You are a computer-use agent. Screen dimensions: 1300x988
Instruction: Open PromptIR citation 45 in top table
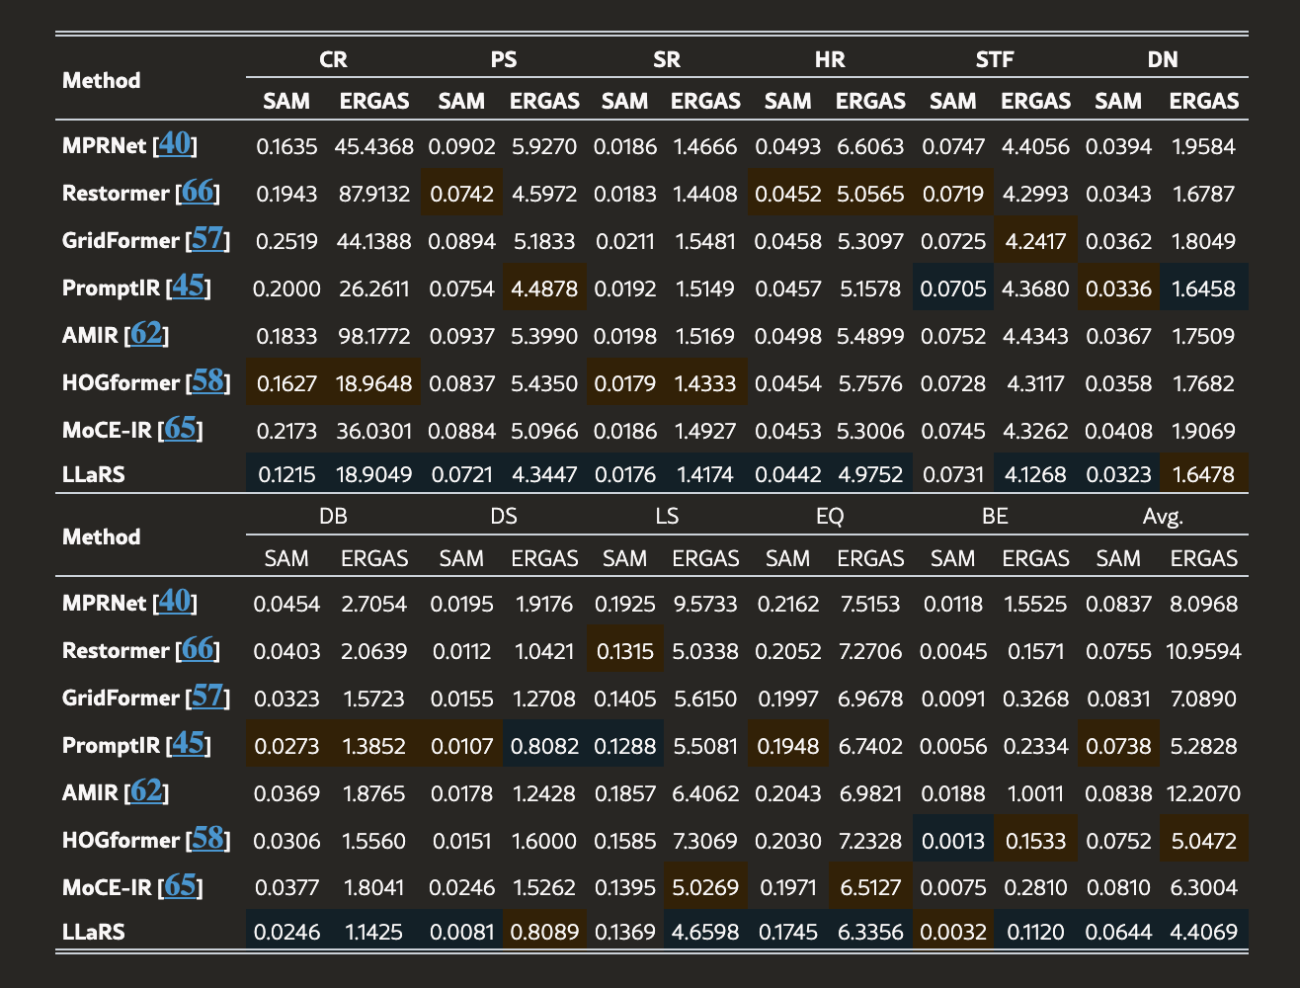[x=188, y=286]
